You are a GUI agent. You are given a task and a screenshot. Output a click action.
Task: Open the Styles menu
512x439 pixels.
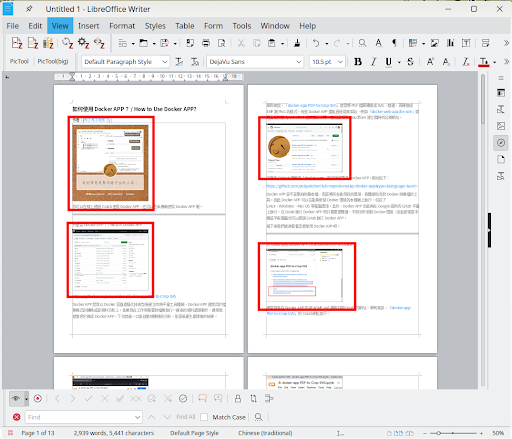155,26
